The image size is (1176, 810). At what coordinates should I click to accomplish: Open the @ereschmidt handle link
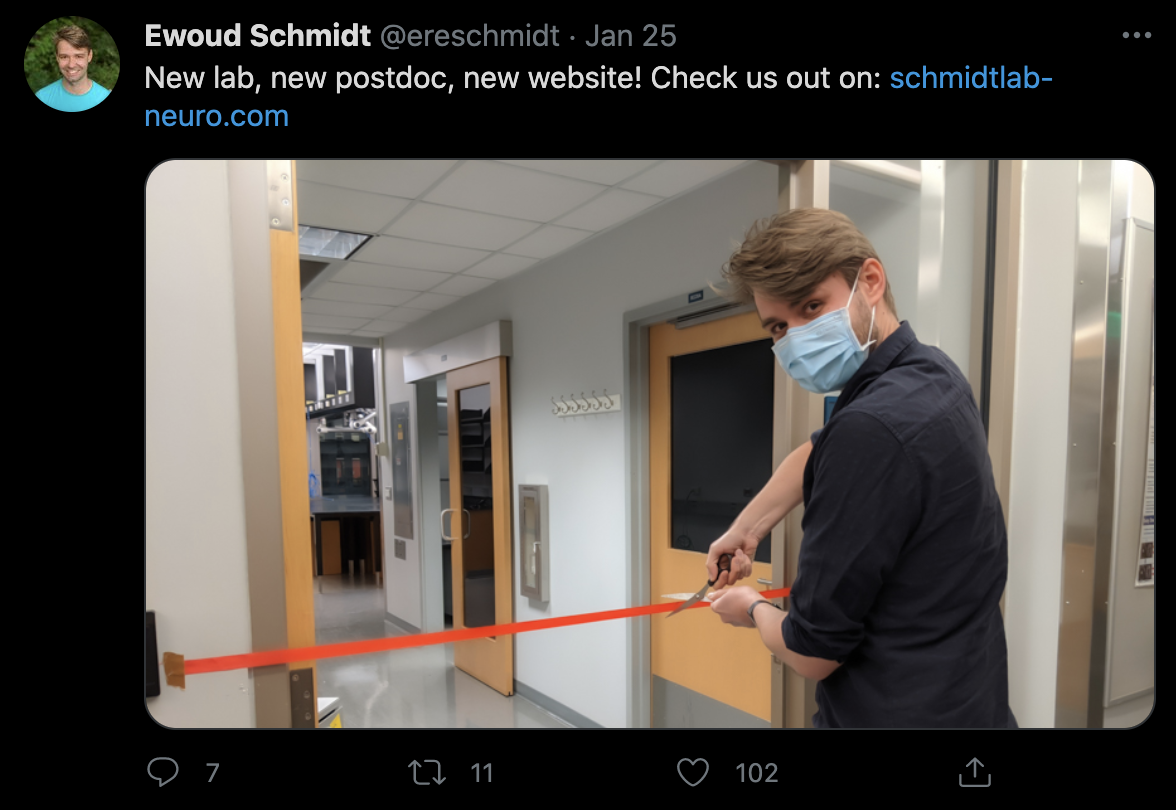[x=470, y=35]
